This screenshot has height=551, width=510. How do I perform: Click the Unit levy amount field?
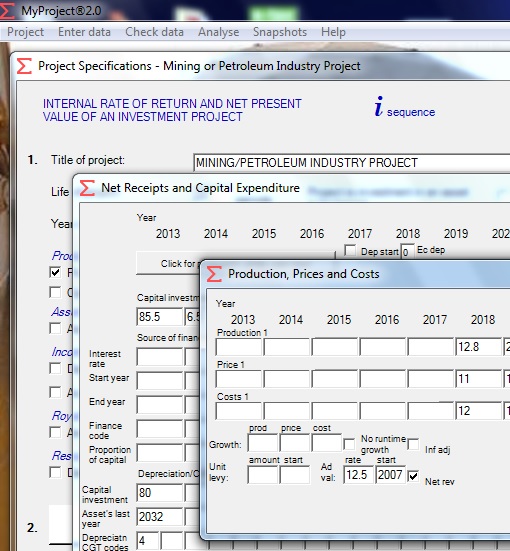coord(263,475)
